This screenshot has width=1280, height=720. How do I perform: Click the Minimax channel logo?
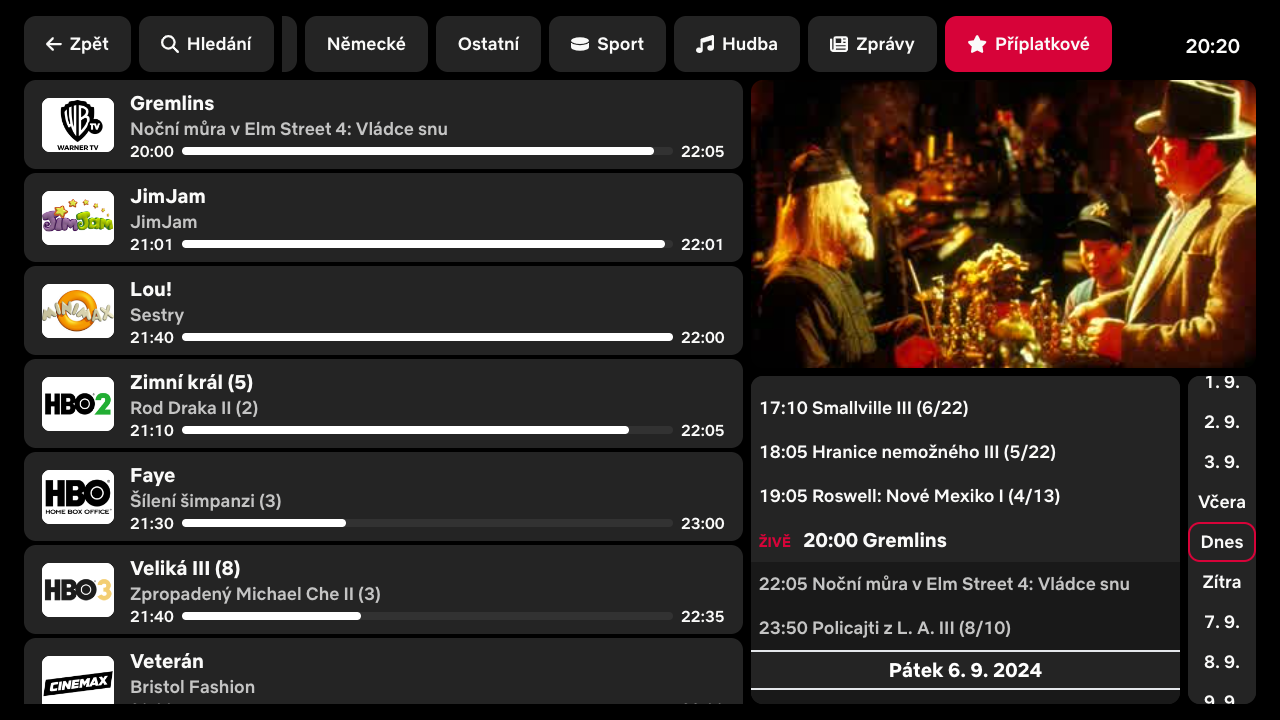(78, 311)
